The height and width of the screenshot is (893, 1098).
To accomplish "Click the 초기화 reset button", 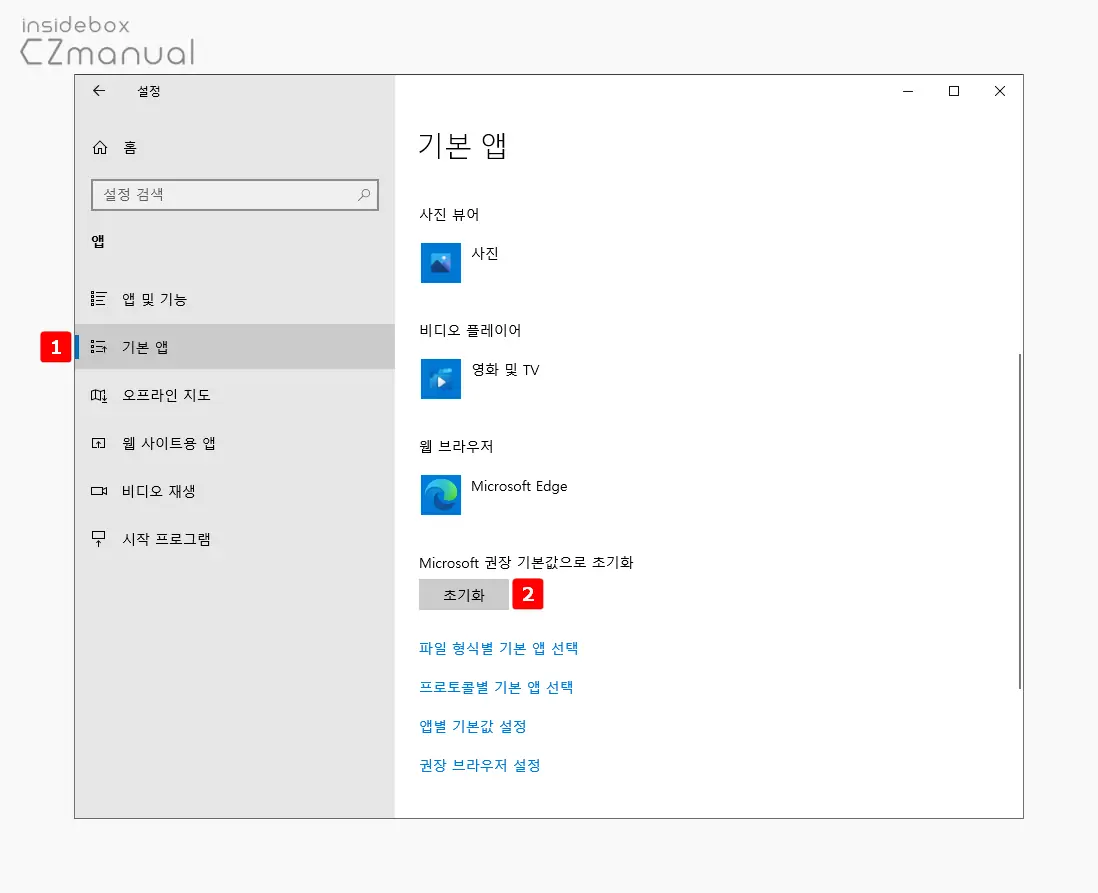I will pos(464,595).
